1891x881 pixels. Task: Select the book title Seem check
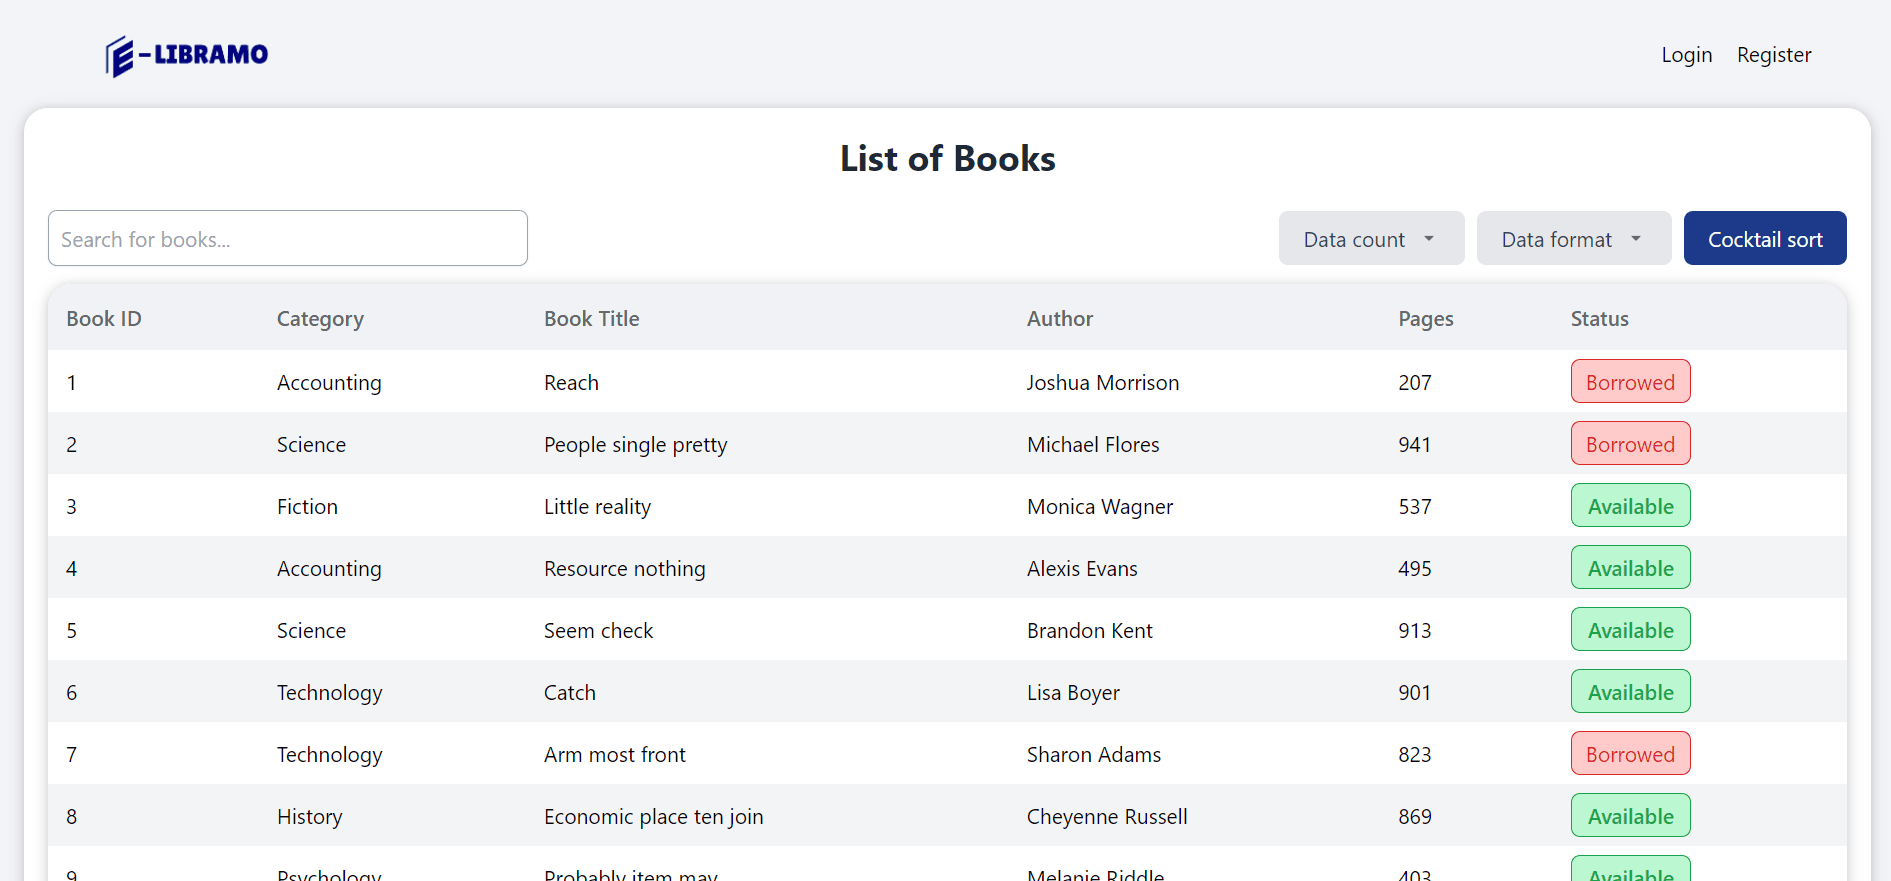tap(598, 631)
